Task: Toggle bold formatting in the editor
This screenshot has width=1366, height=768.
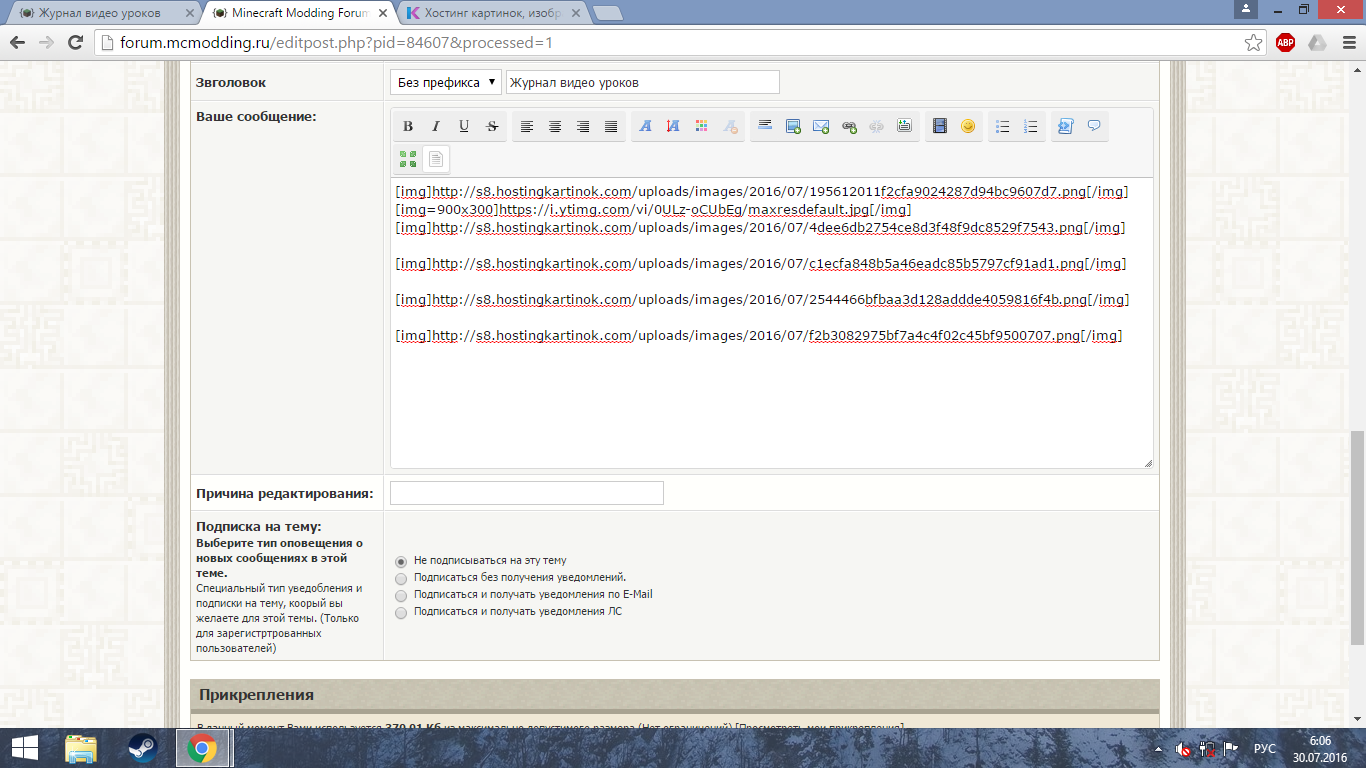Action: tap(408, 126)
